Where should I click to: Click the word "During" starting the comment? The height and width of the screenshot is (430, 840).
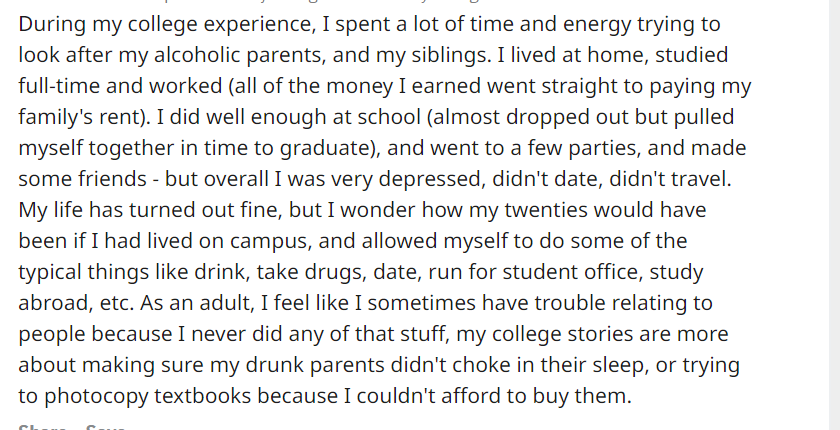[x=52, y=23]
